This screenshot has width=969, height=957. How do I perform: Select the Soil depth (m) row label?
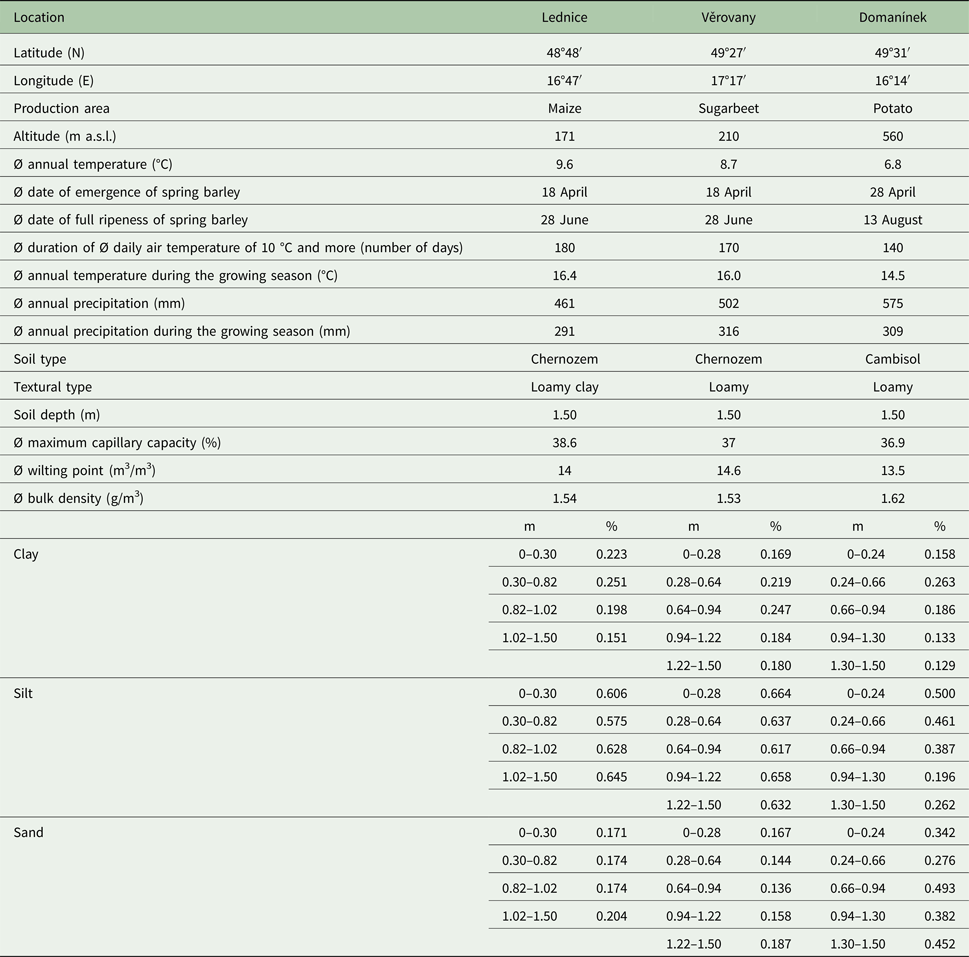click(56, 415)
